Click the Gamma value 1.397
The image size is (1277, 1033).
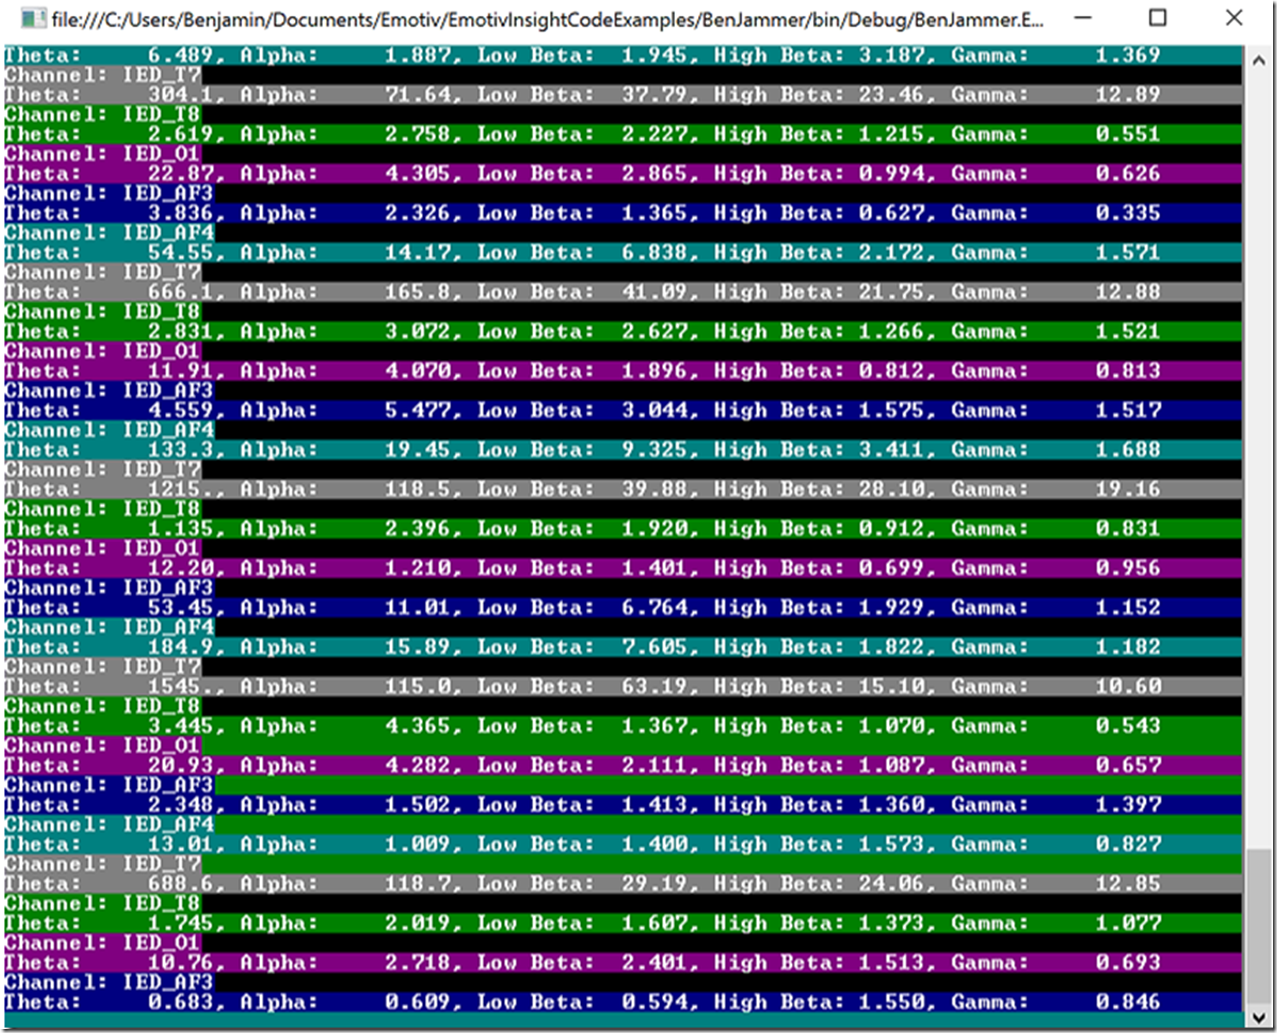1128,806
